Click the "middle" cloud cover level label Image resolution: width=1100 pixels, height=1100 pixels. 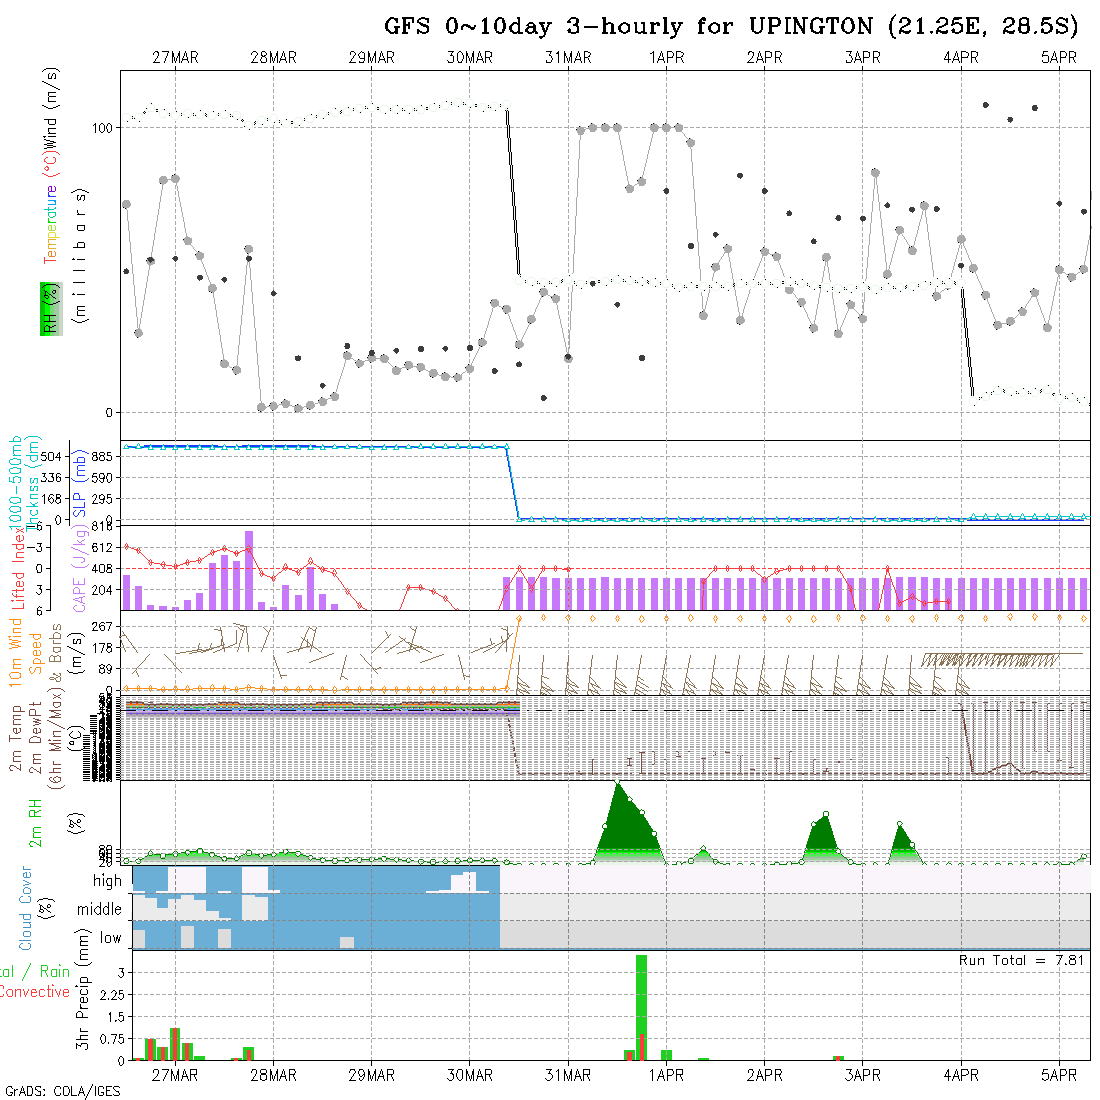point(100,909)
